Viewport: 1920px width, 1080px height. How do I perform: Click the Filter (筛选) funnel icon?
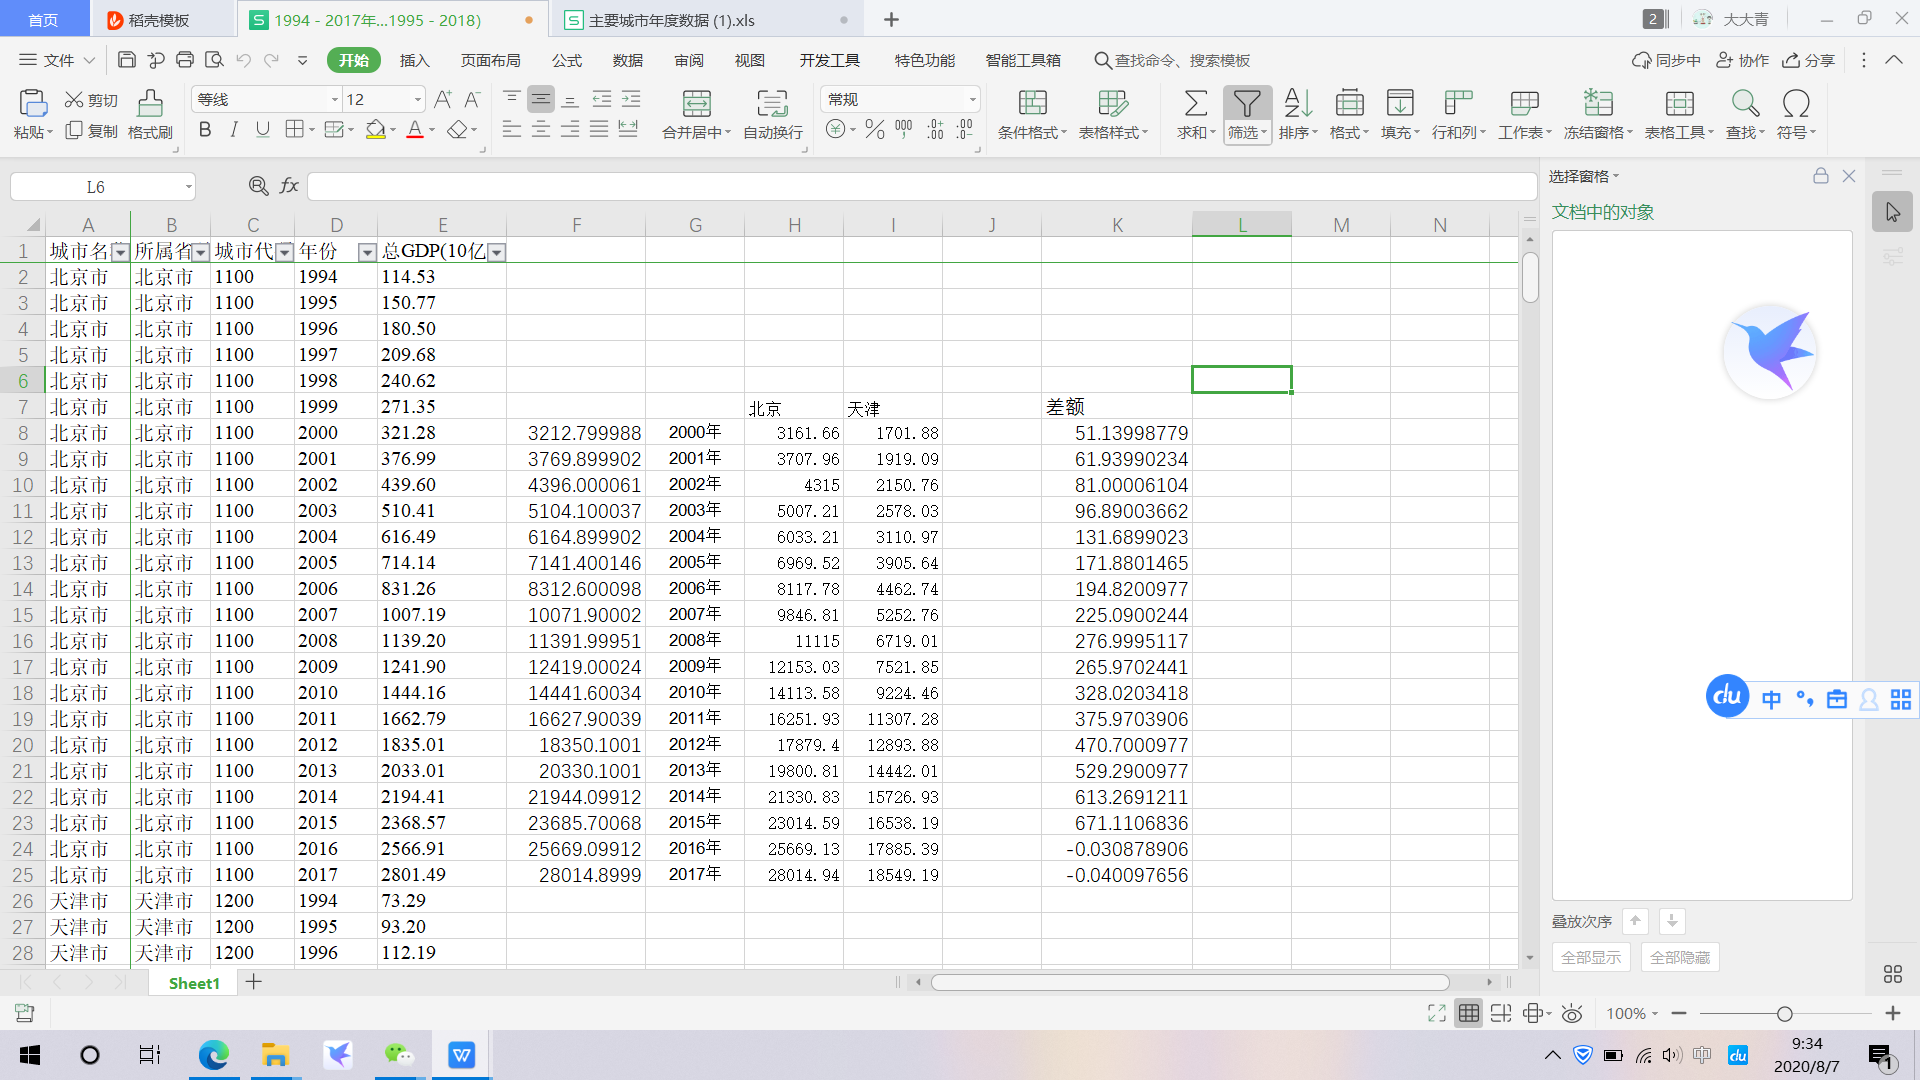[x=1246, y=104]
